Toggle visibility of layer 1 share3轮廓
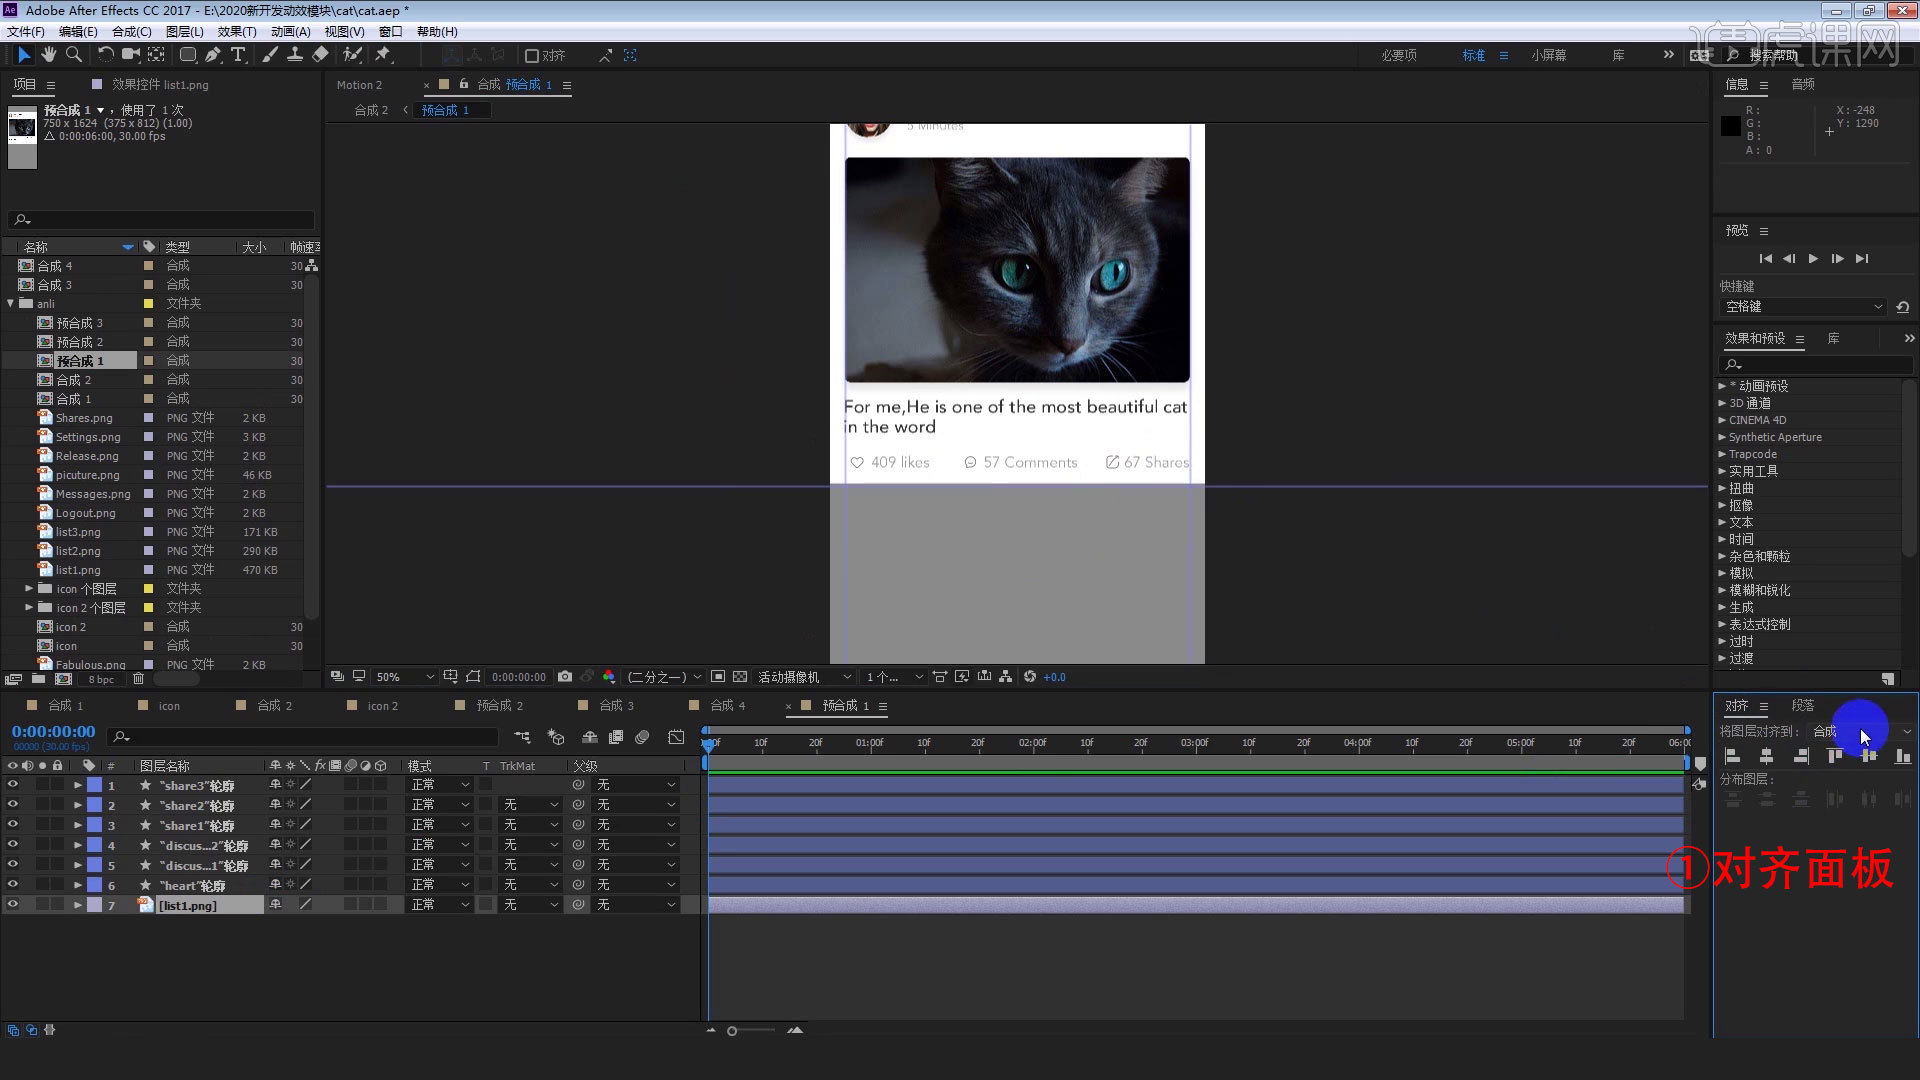This screenshot has width=1920, height=1080. click(12, 785)
